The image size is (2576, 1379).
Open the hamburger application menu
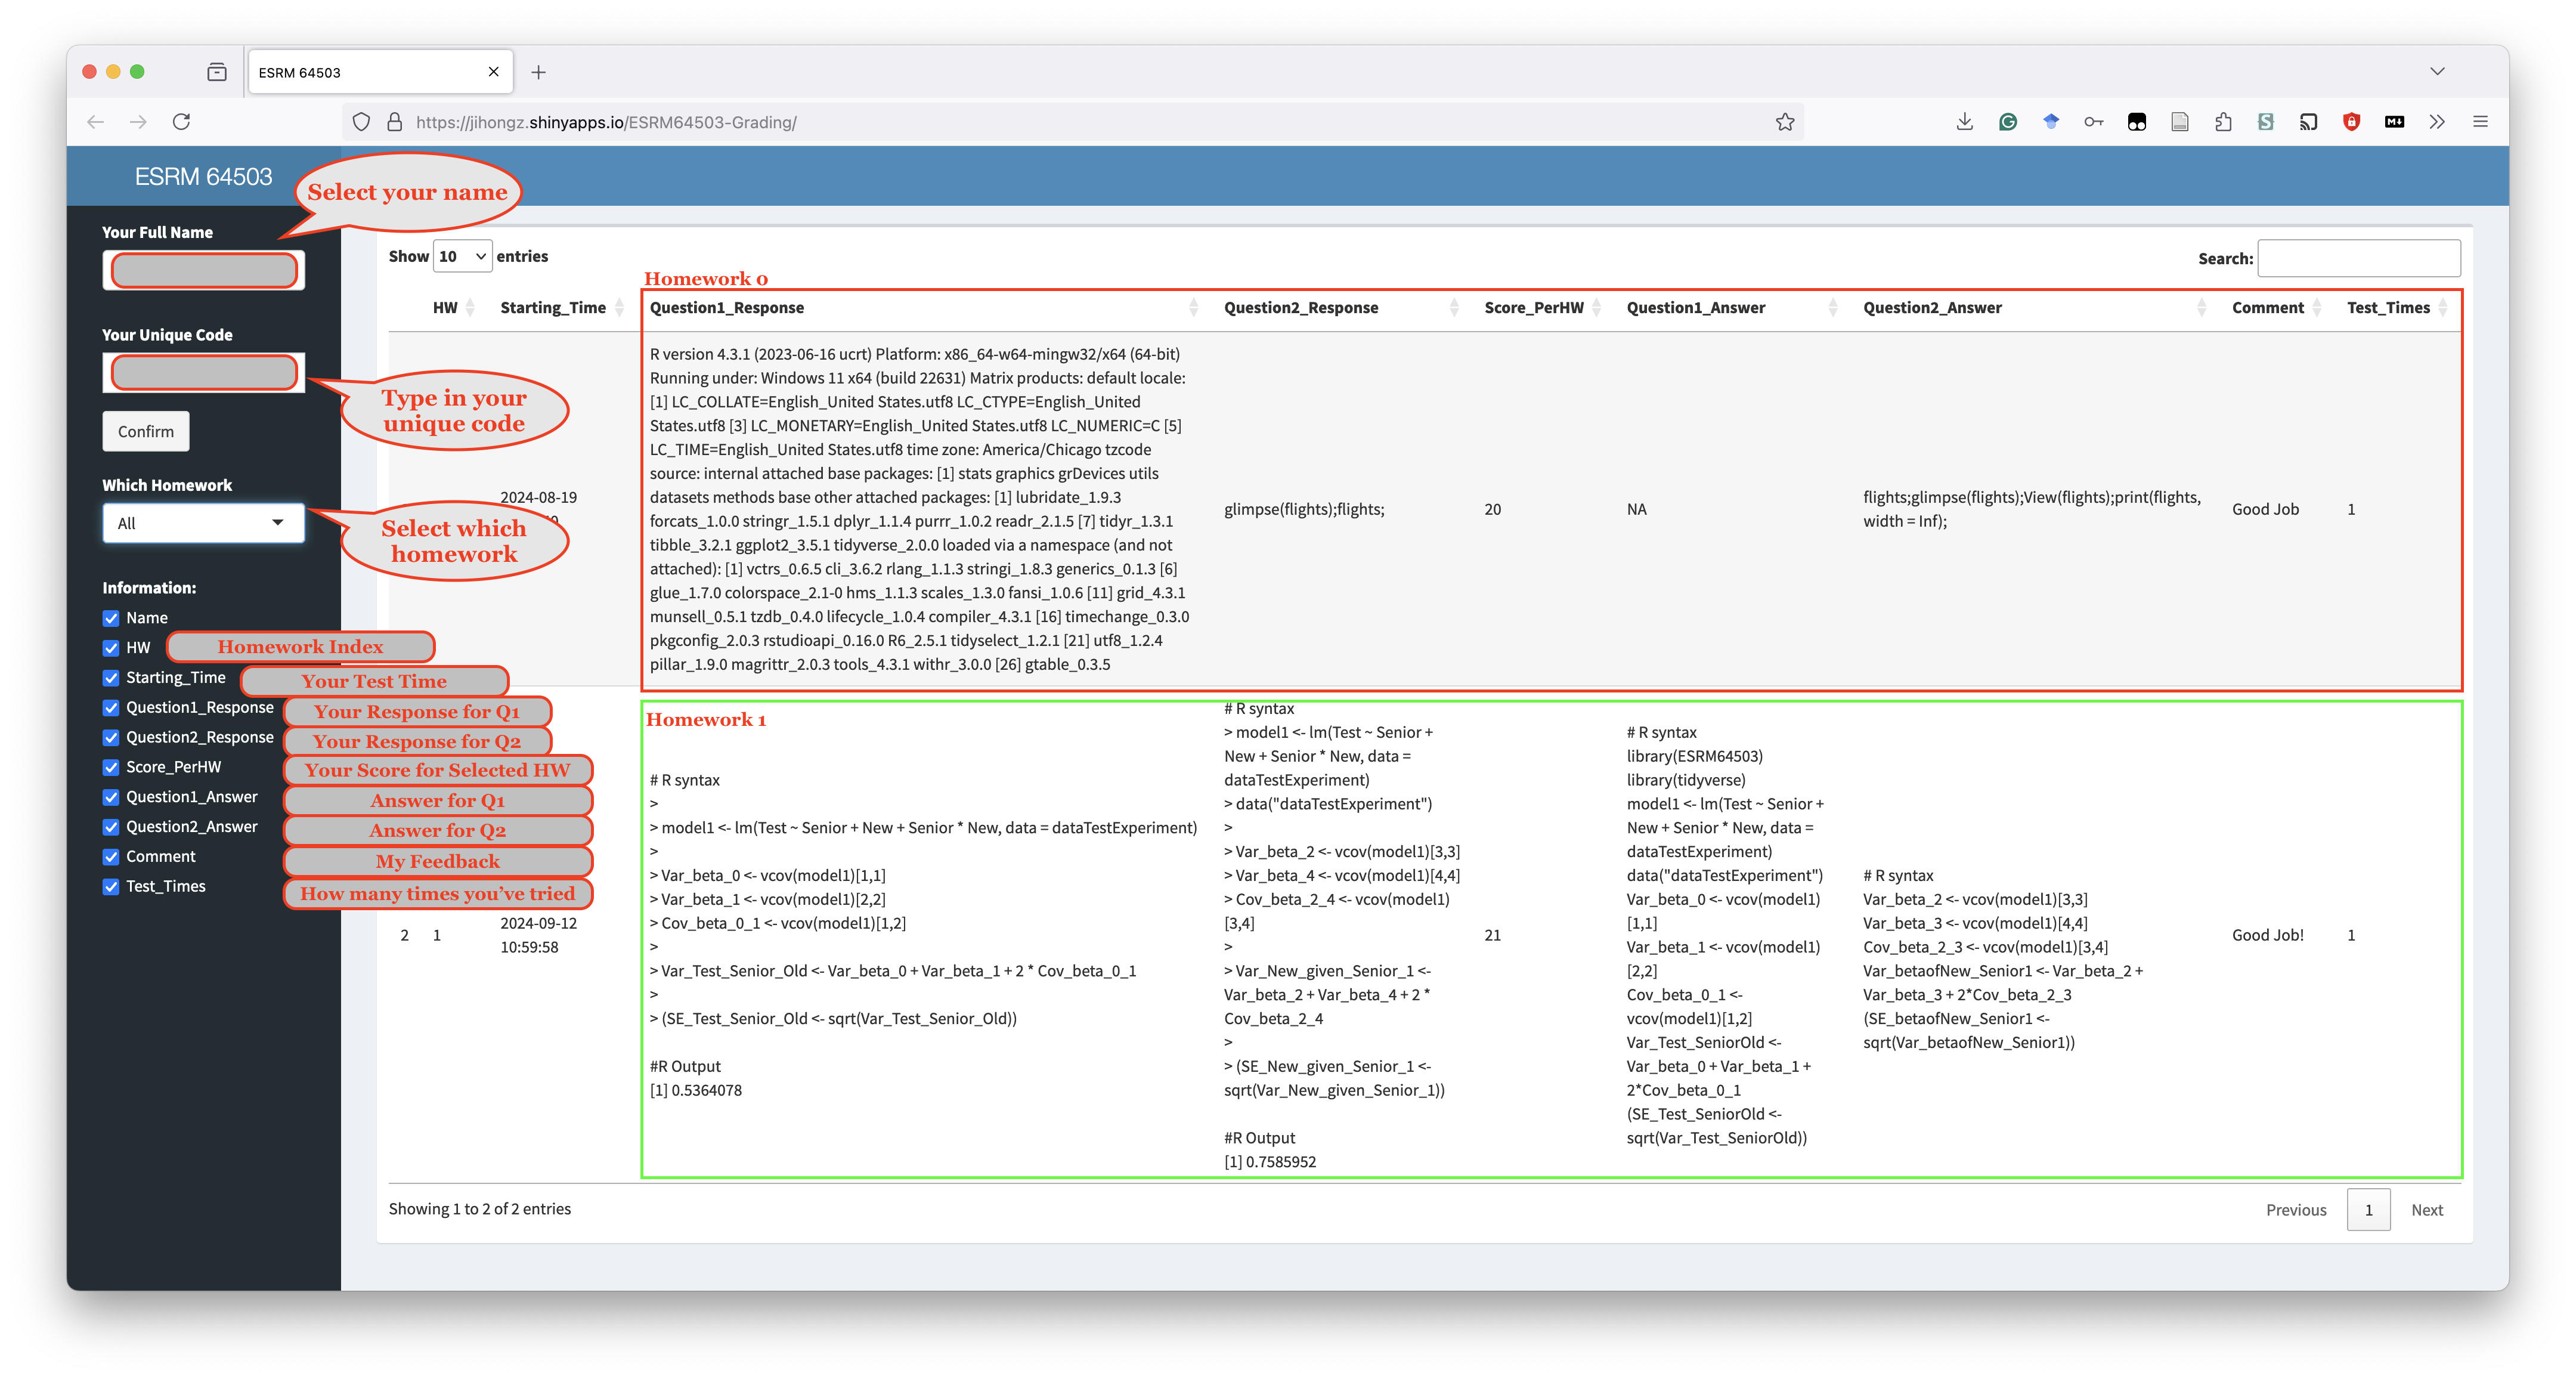click(2480, 122)
